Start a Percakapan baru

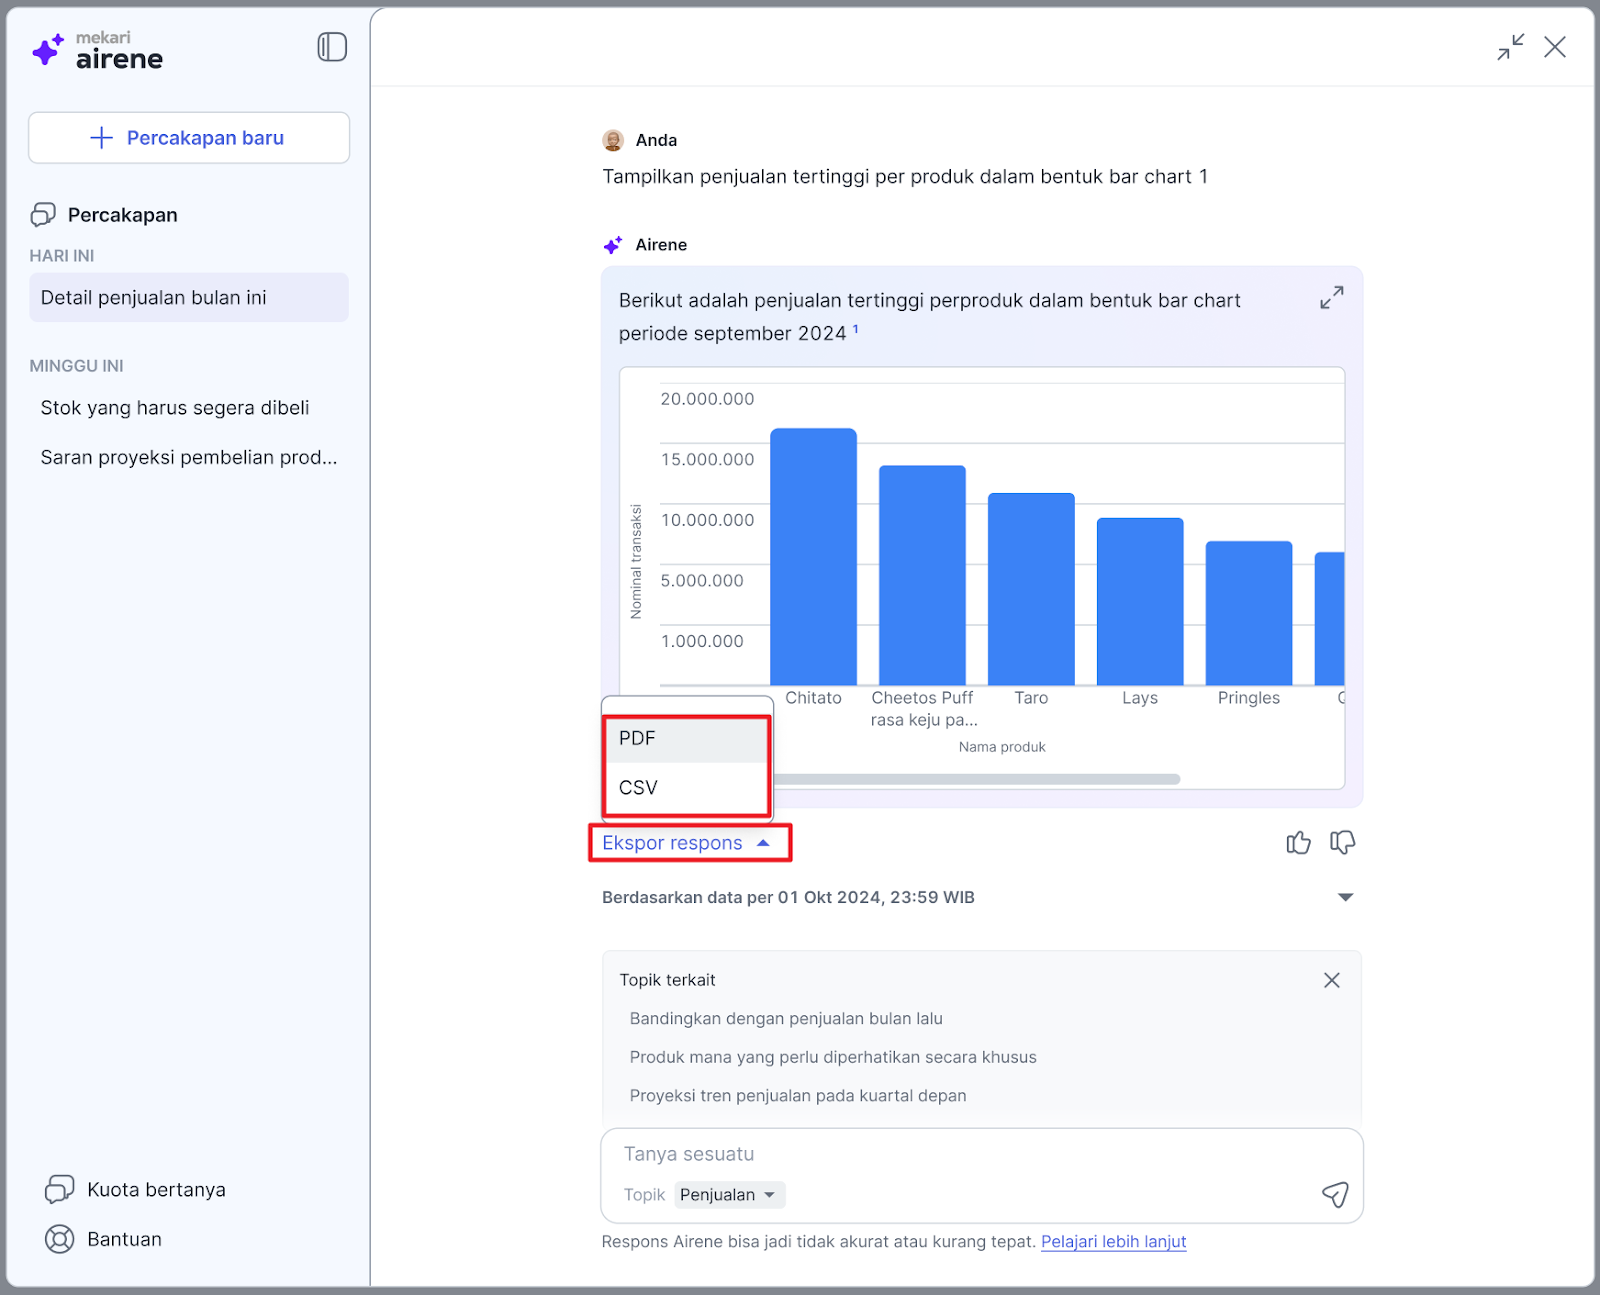[189, 138]
